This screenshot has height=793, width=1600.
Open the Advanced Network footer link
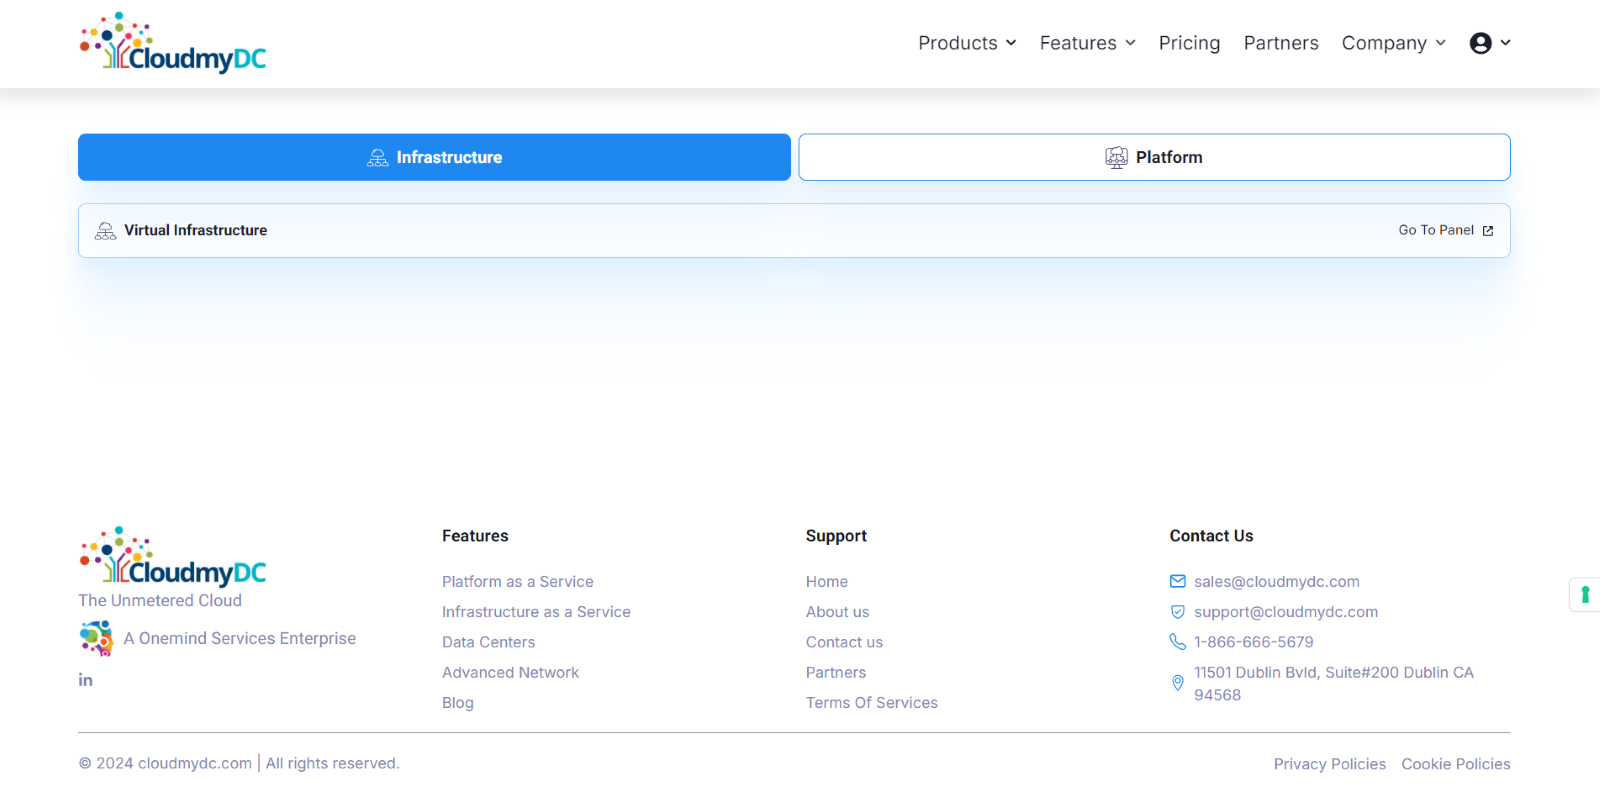click(x=510, y=673)
